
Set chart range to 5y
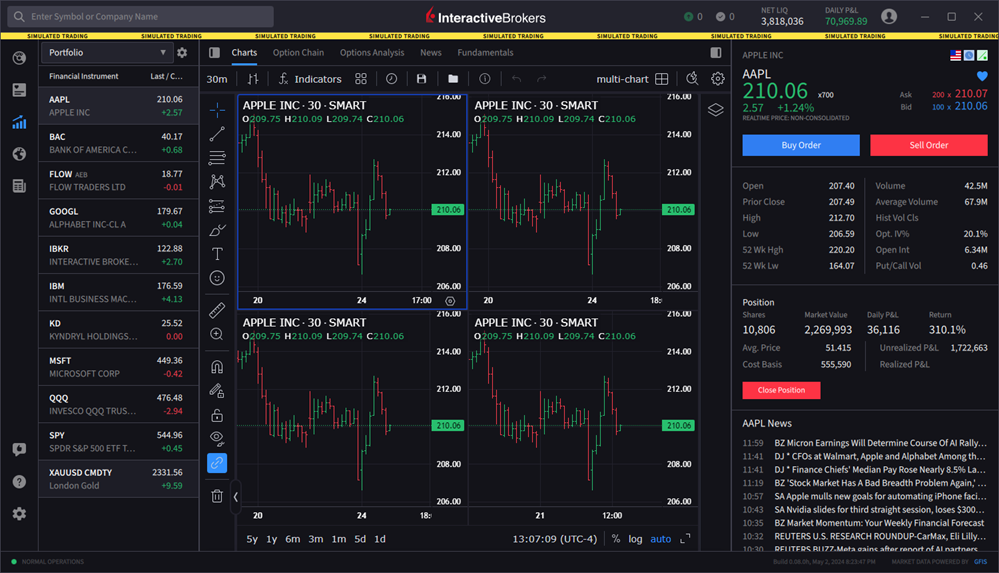(x=252, y=539)
